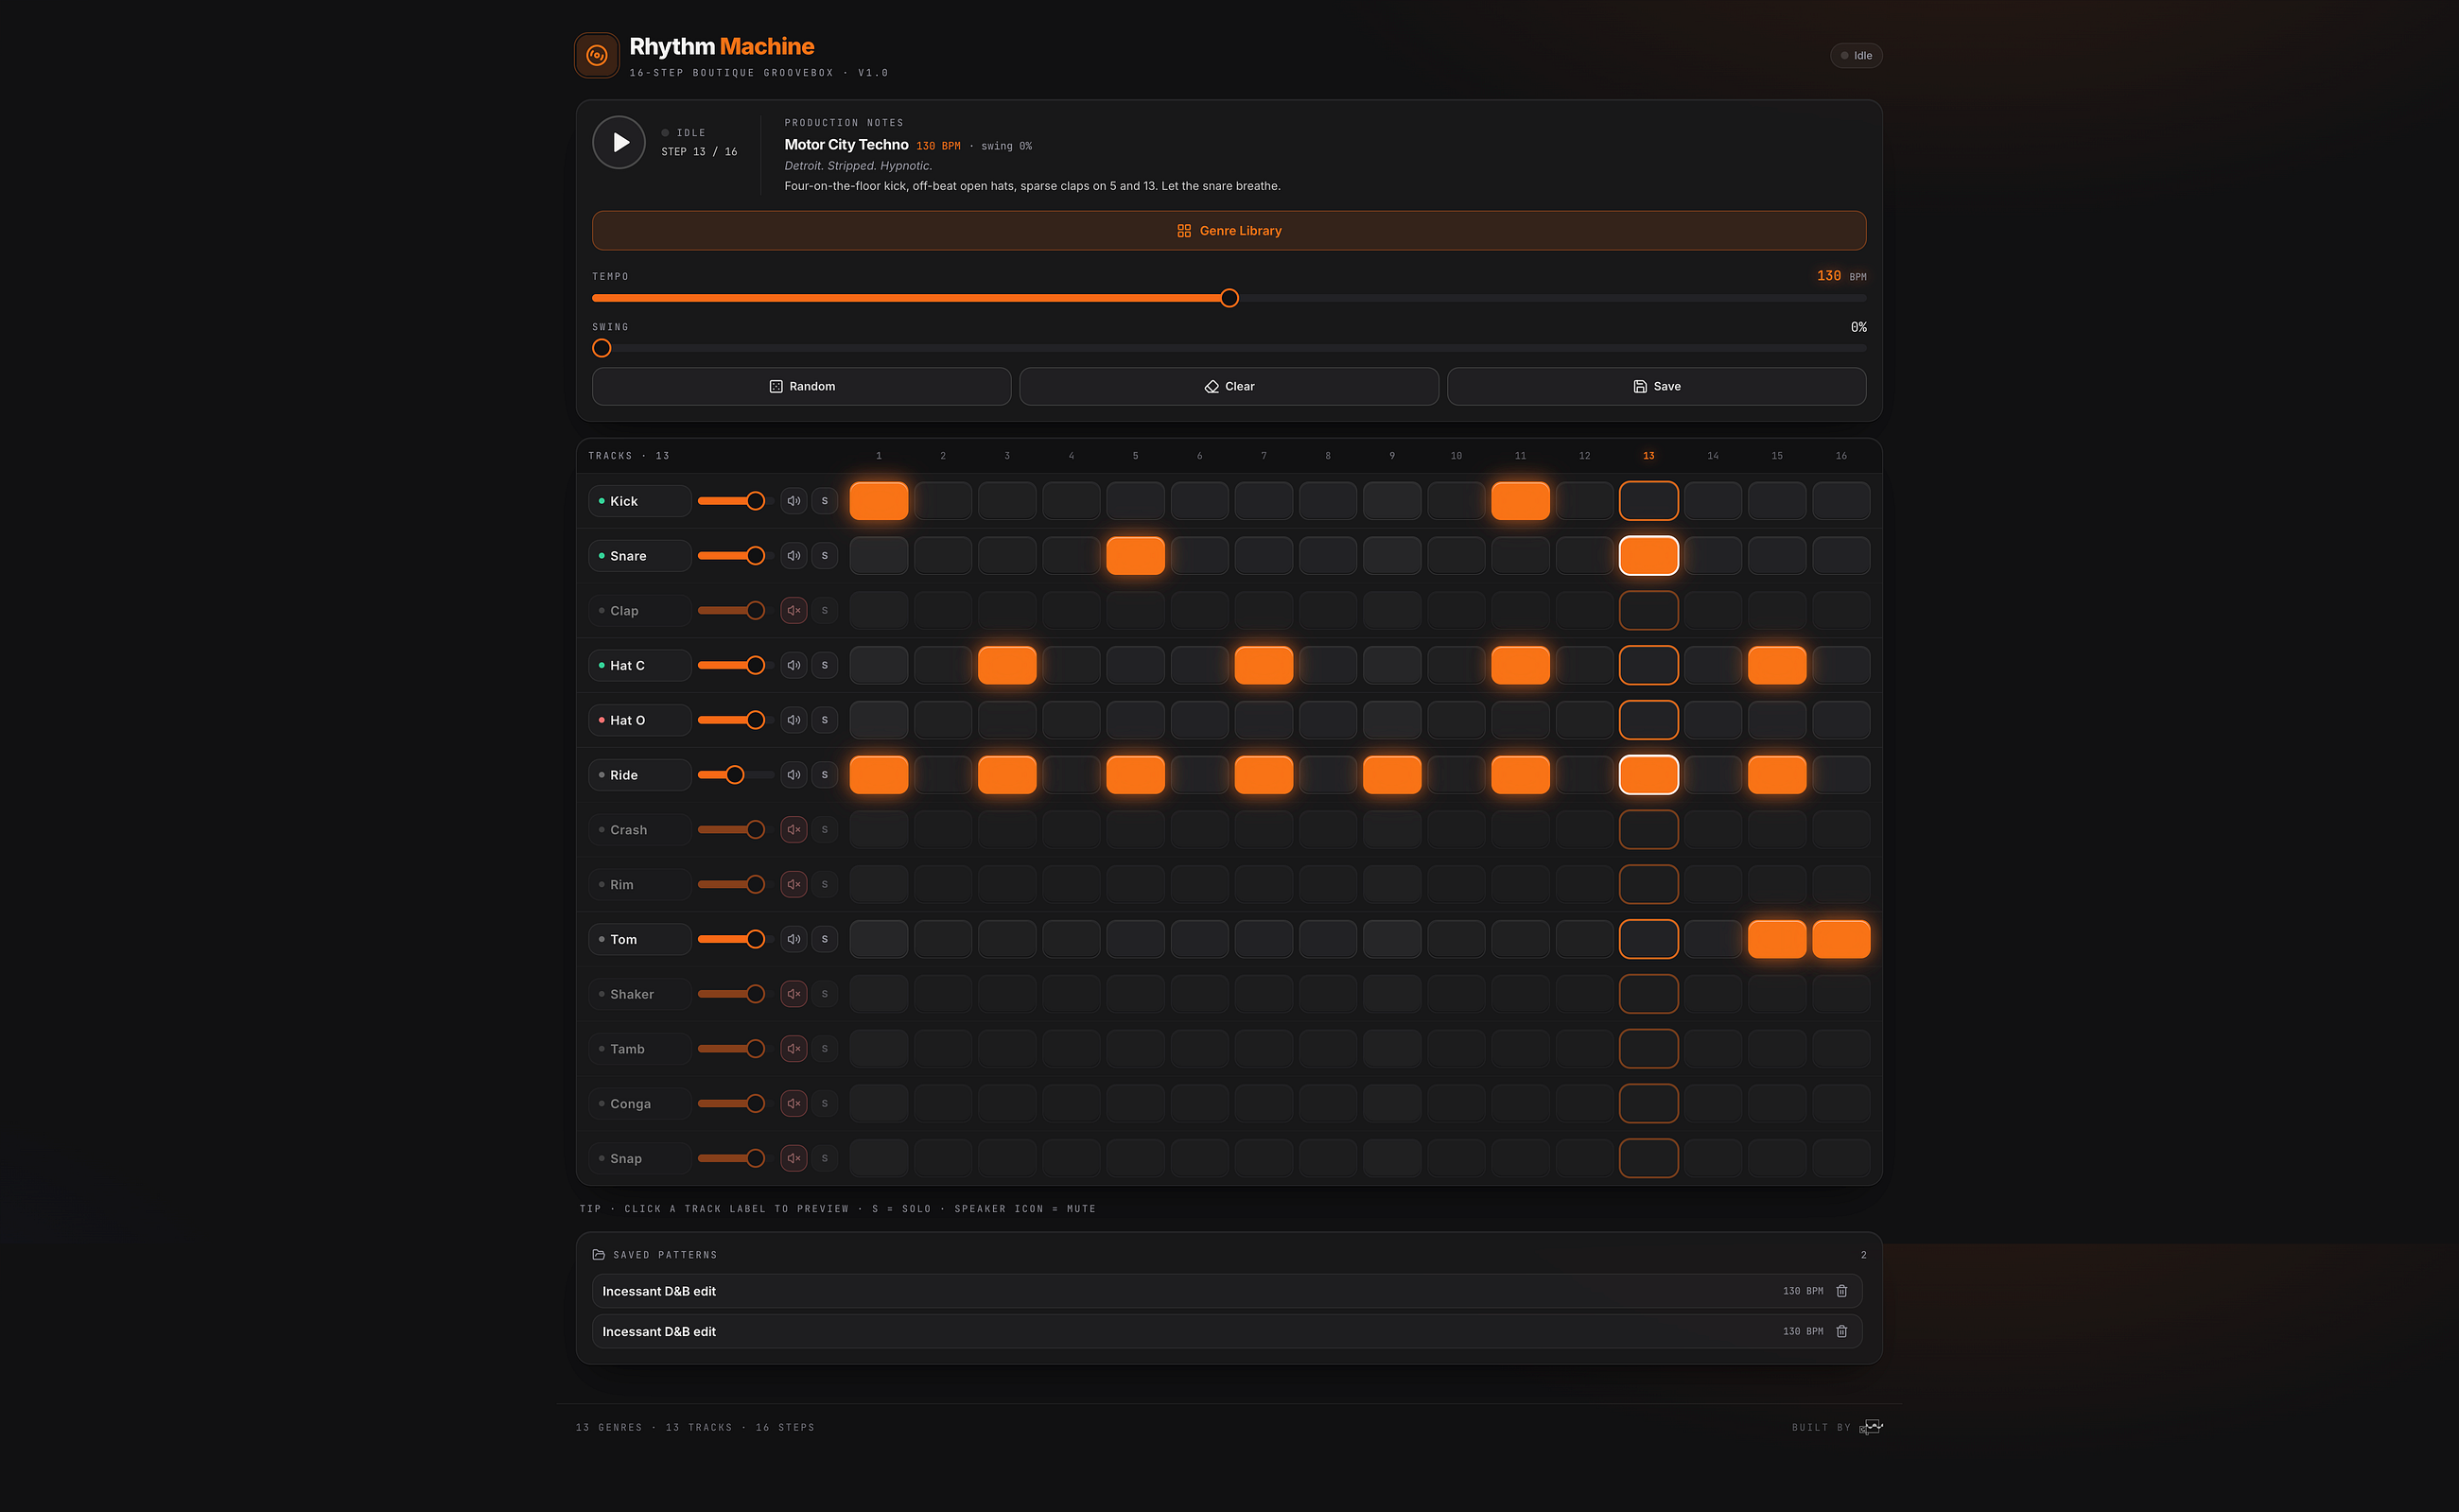Adjust the Ride track volume slider

coord(735,775)
